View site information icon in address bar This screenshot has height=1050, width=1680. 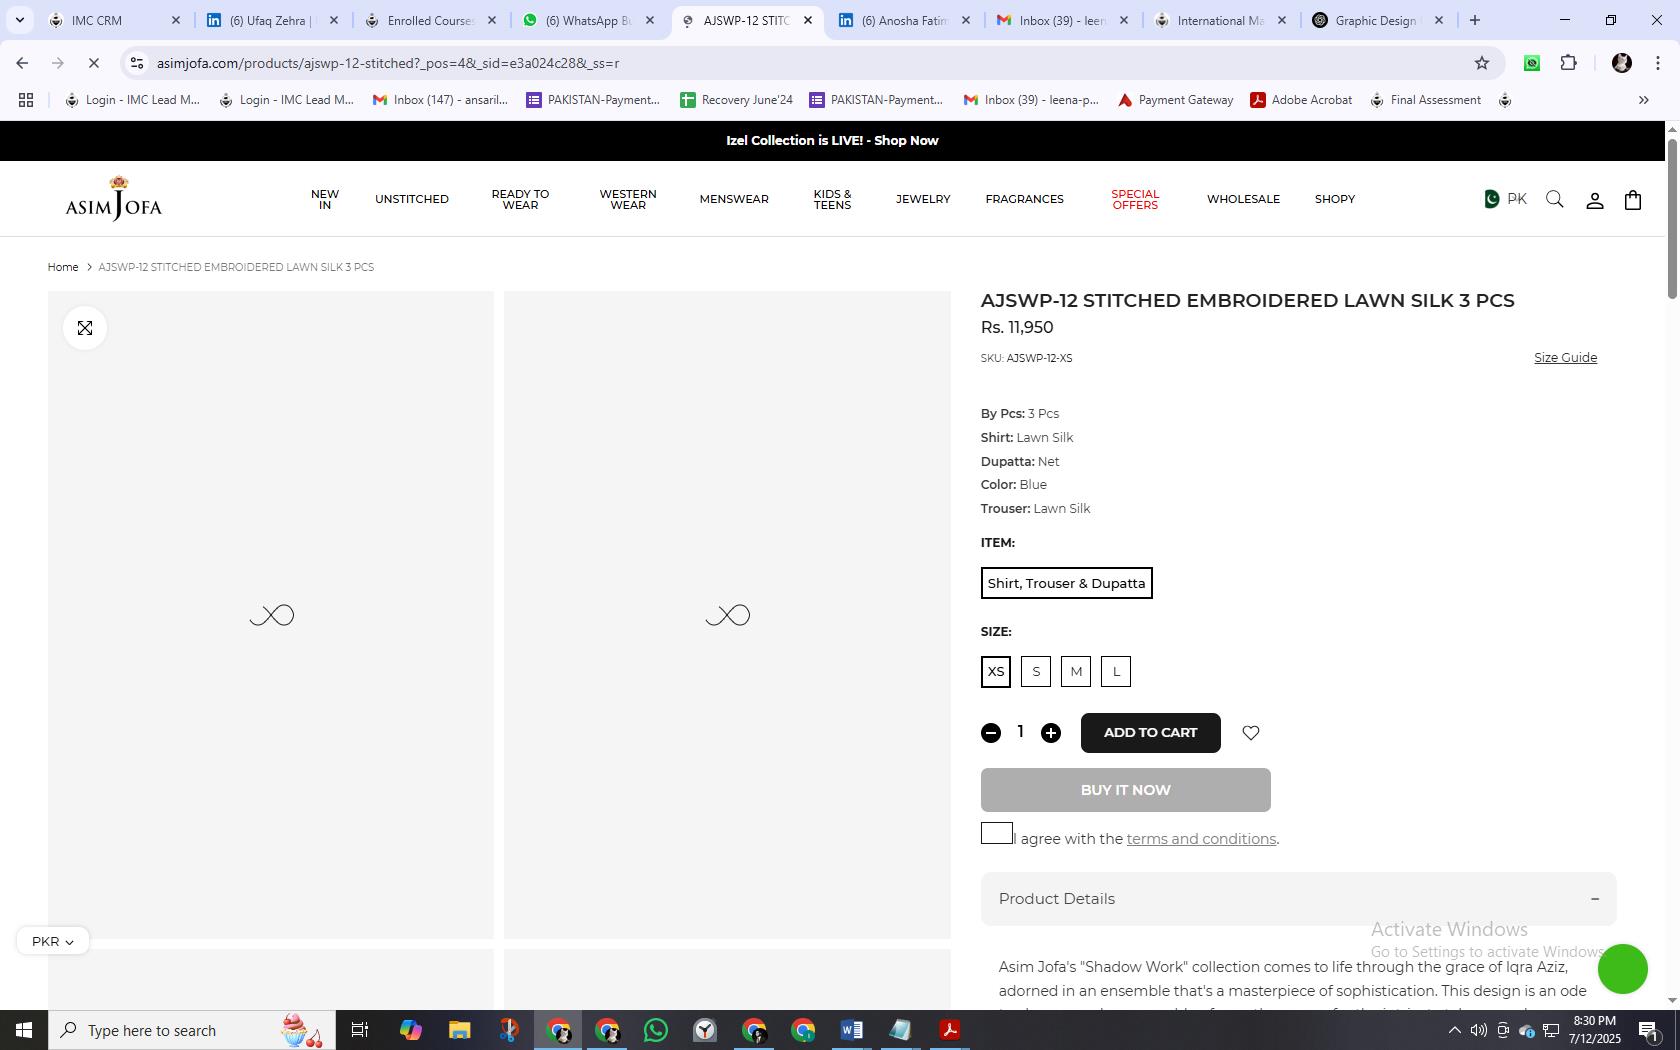137,63
